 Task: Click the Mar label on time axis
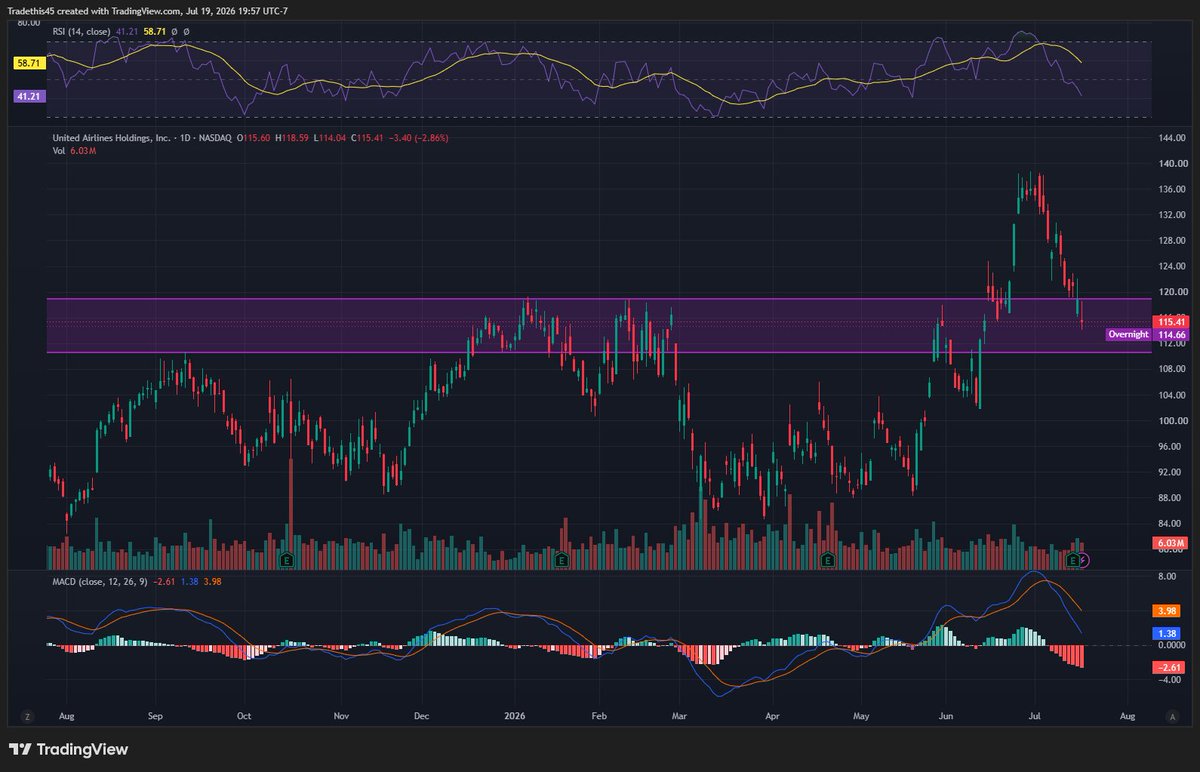679,716
